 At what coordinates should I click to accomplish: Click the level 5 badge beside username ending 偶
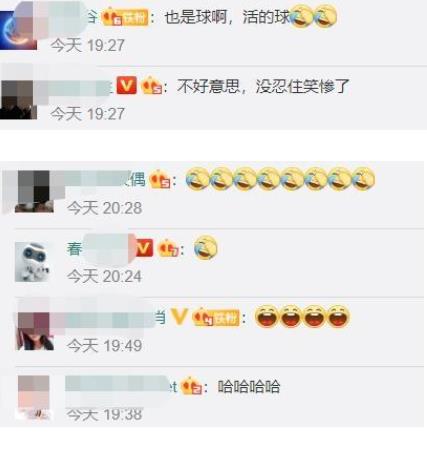(160, 180)
